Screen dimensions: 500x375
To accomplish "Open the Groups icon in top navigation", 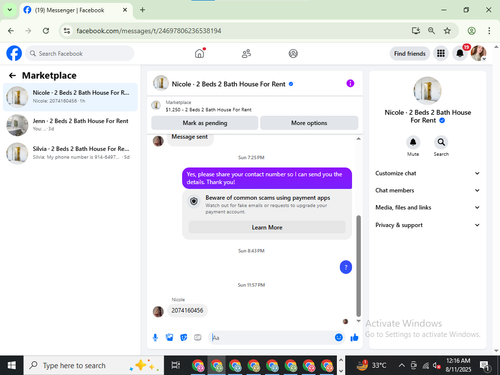I will point(293,53).
